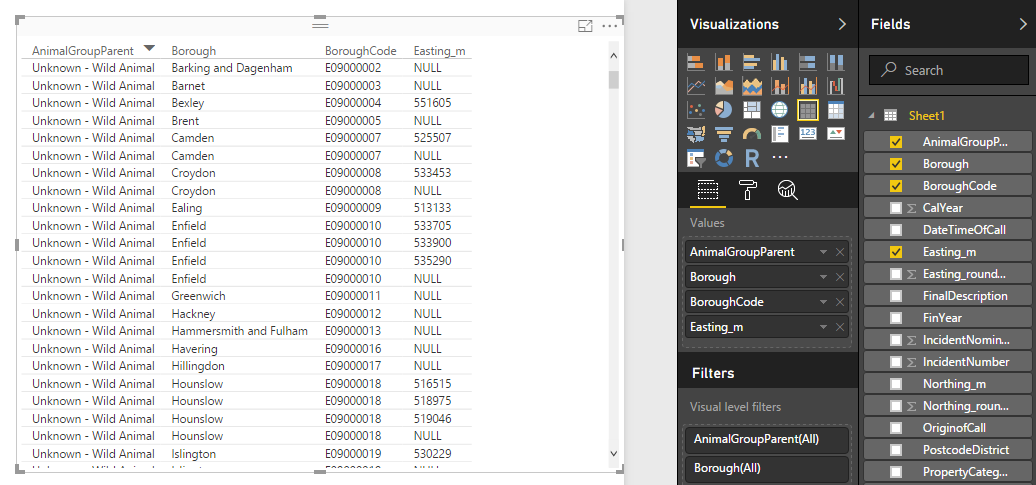The height and width of the screenshot is (485, 1036).
Task: Insert an R script visual
Action: [752, 158]
